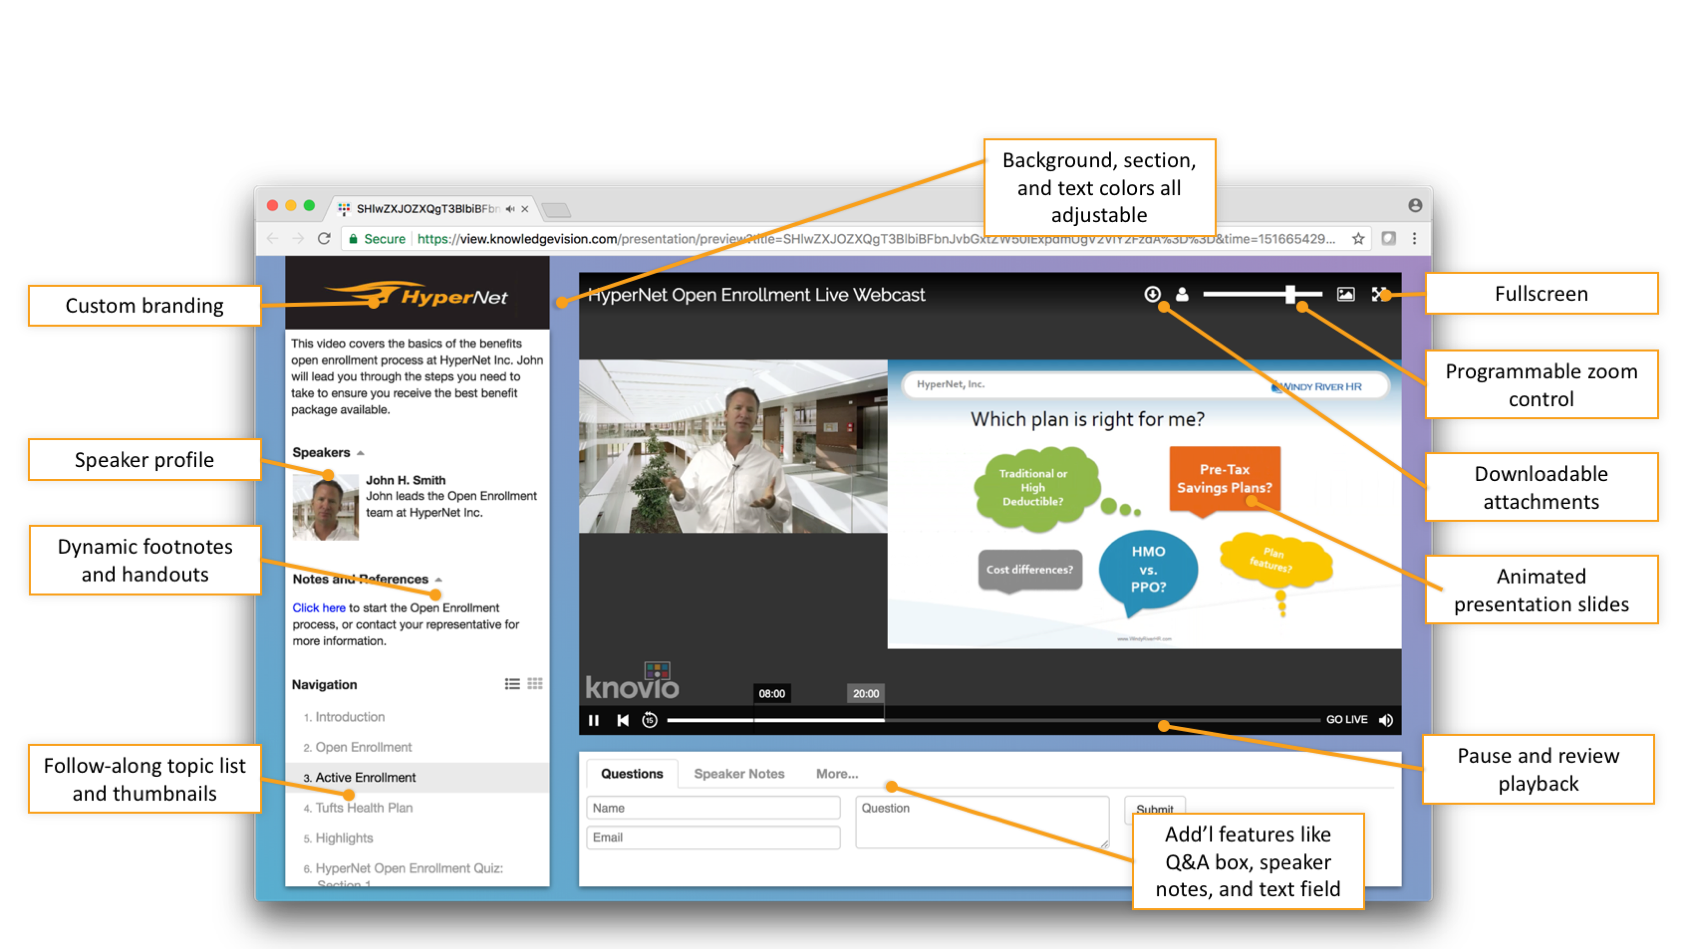Viewport: 1687px width, 949px height.
Task: Switch navigation to list view
Action: point(512,684)
